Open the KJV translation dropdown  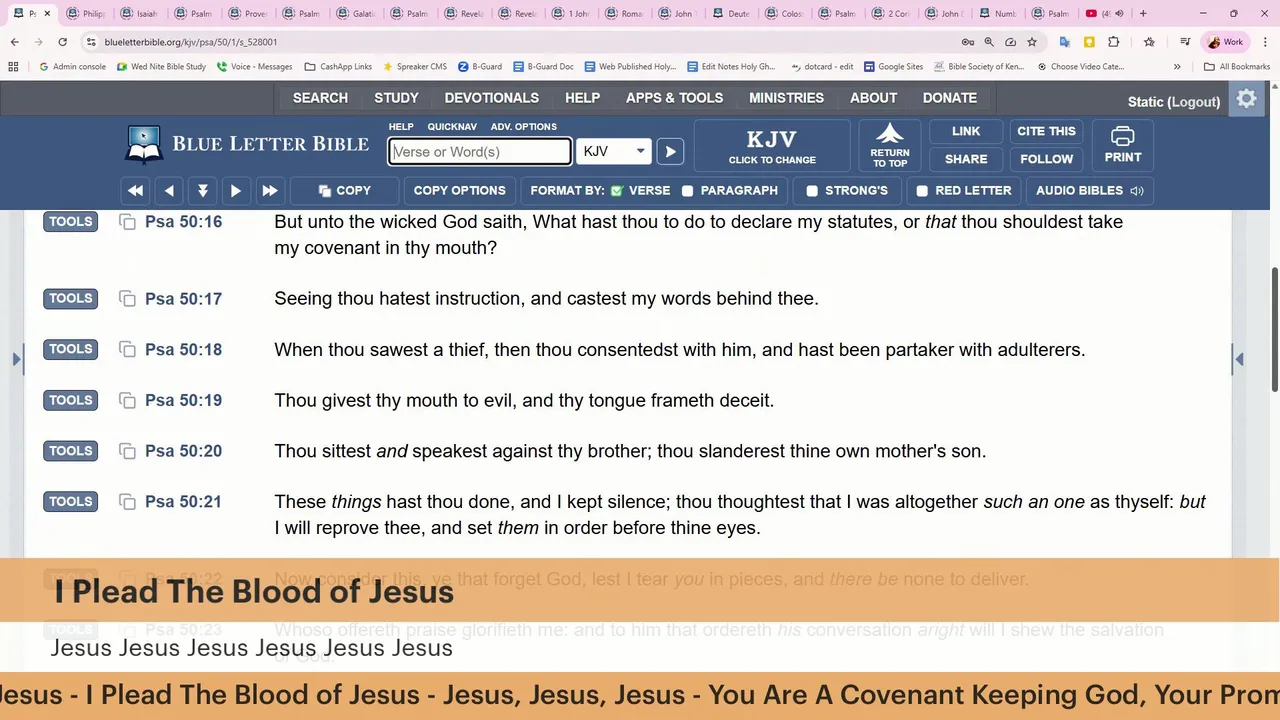(x=614, y=152)
